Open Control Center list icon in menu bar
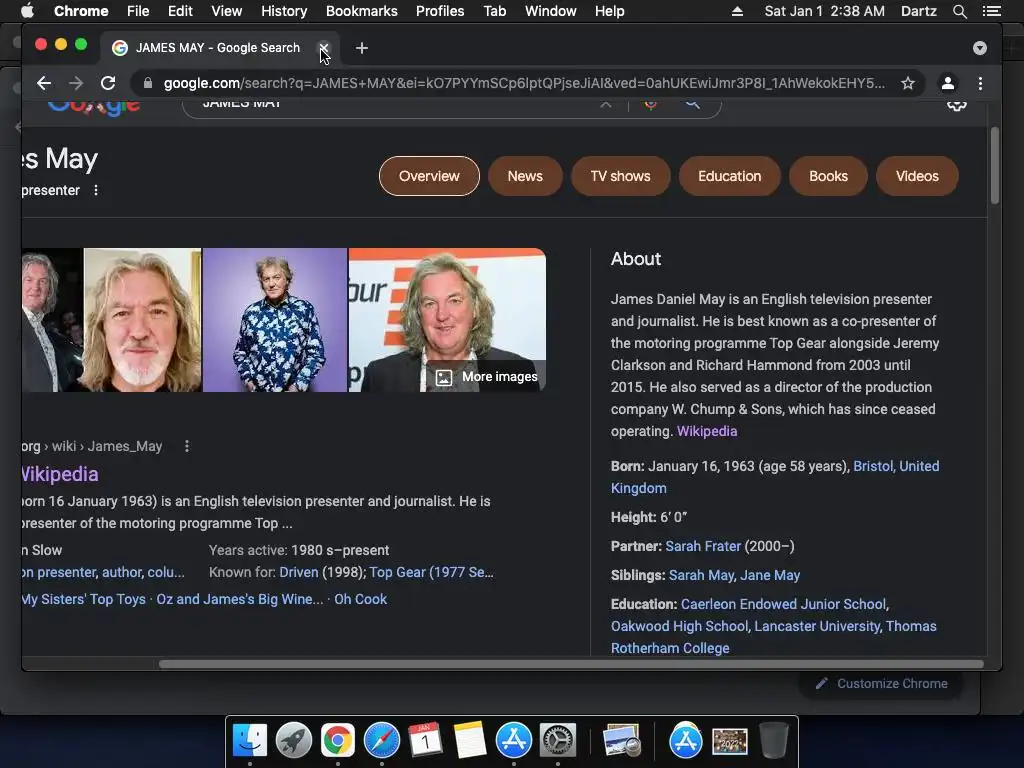This screenshot has height=768, width=1024. pos(991,11)
